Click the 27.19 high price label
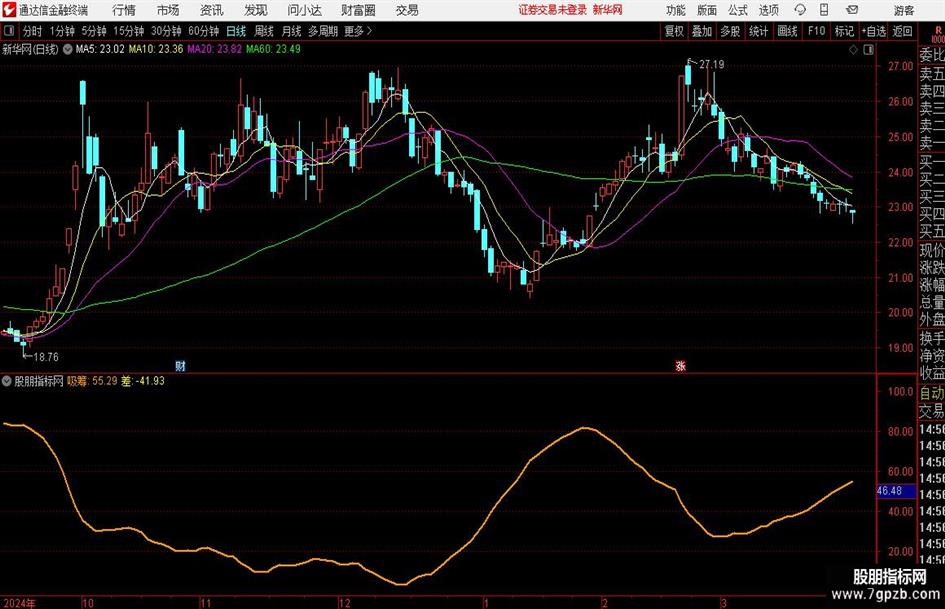The image size is (945, 609). tap(712, 64)
